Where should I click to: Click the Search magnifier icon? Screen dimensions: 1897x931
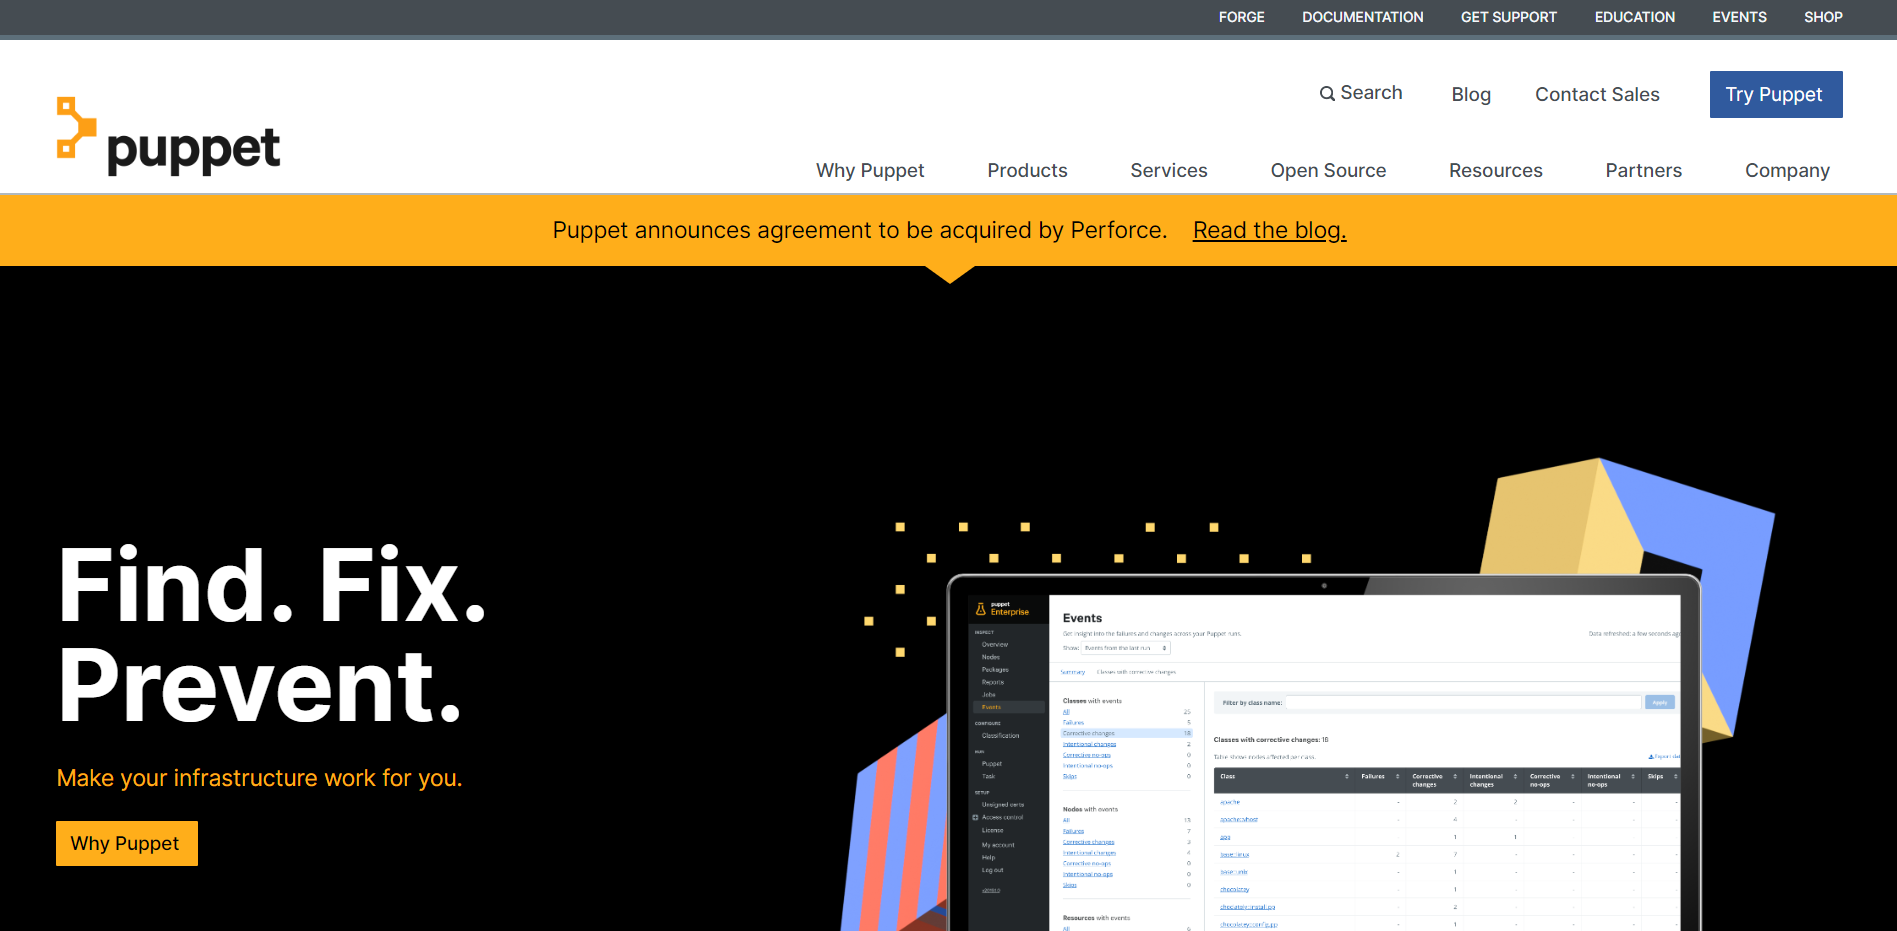coord(1327,94)
